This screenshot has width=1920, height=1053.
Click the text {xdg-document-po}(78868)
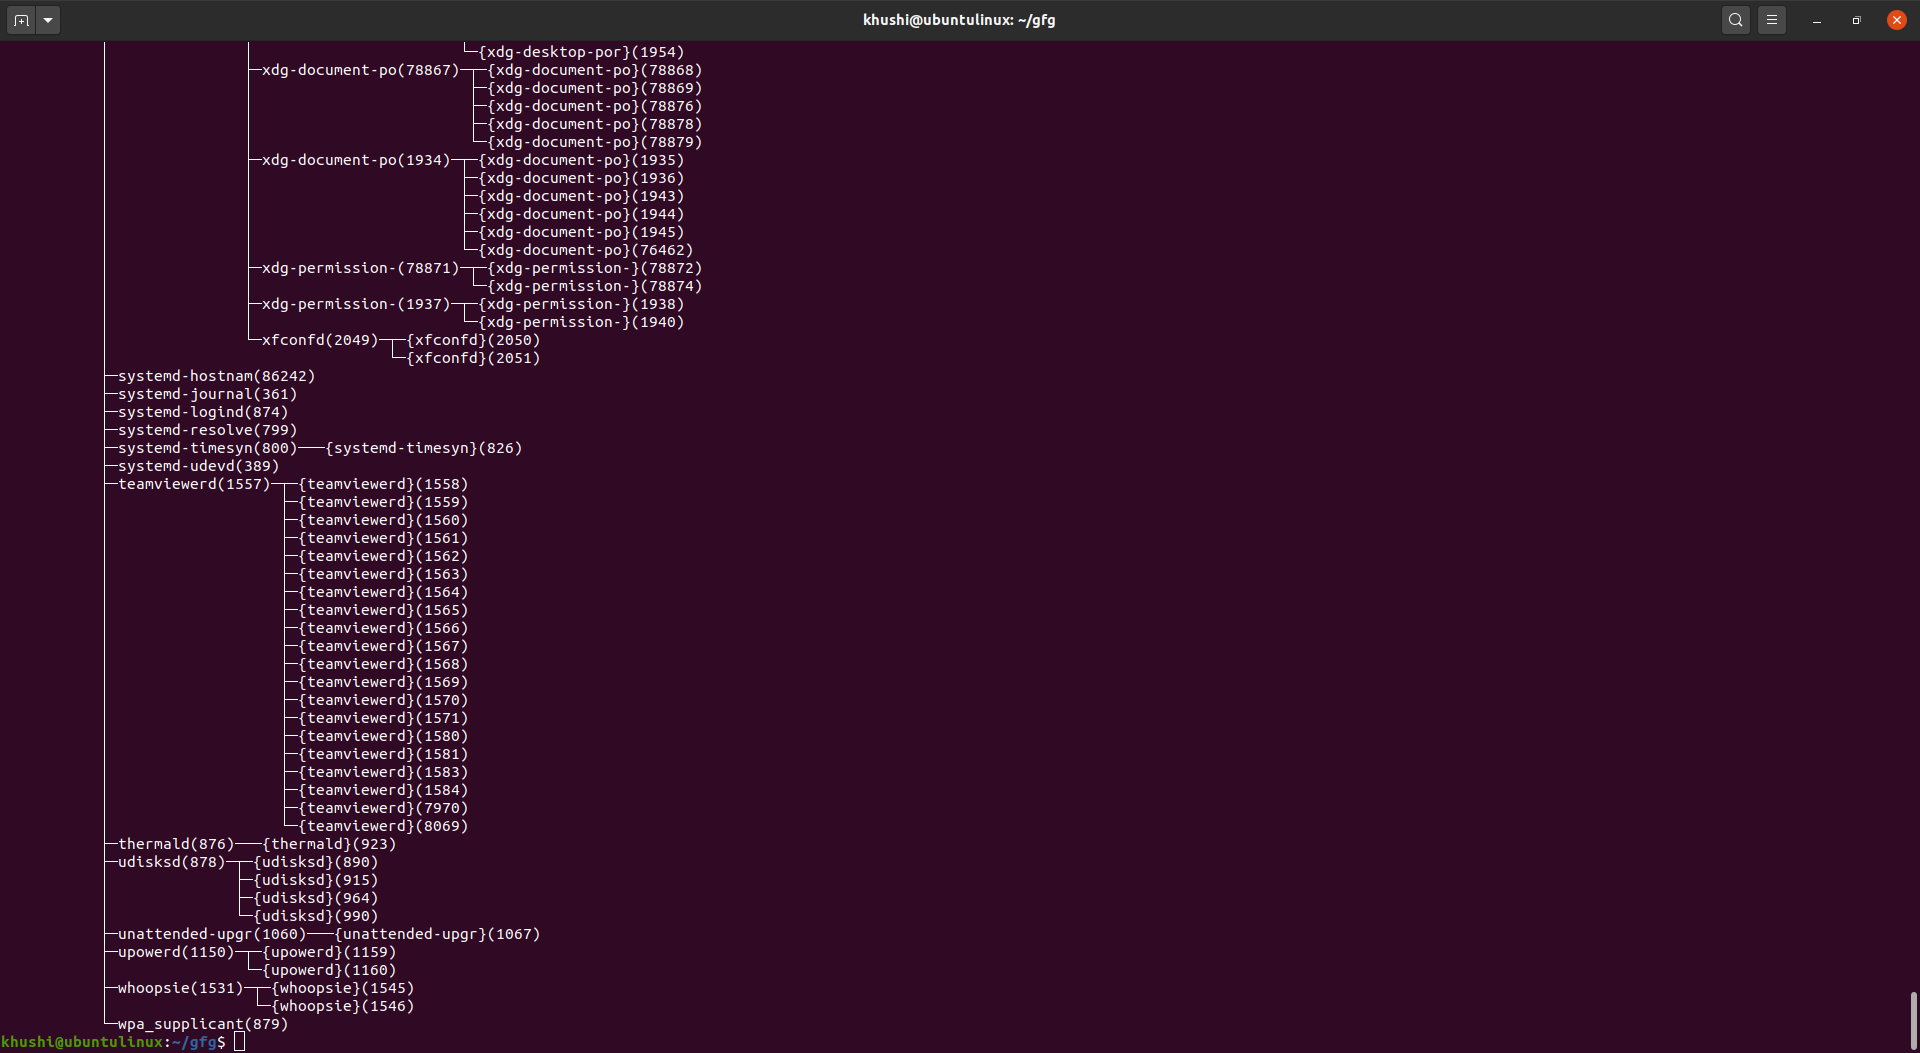click(595, 70)
